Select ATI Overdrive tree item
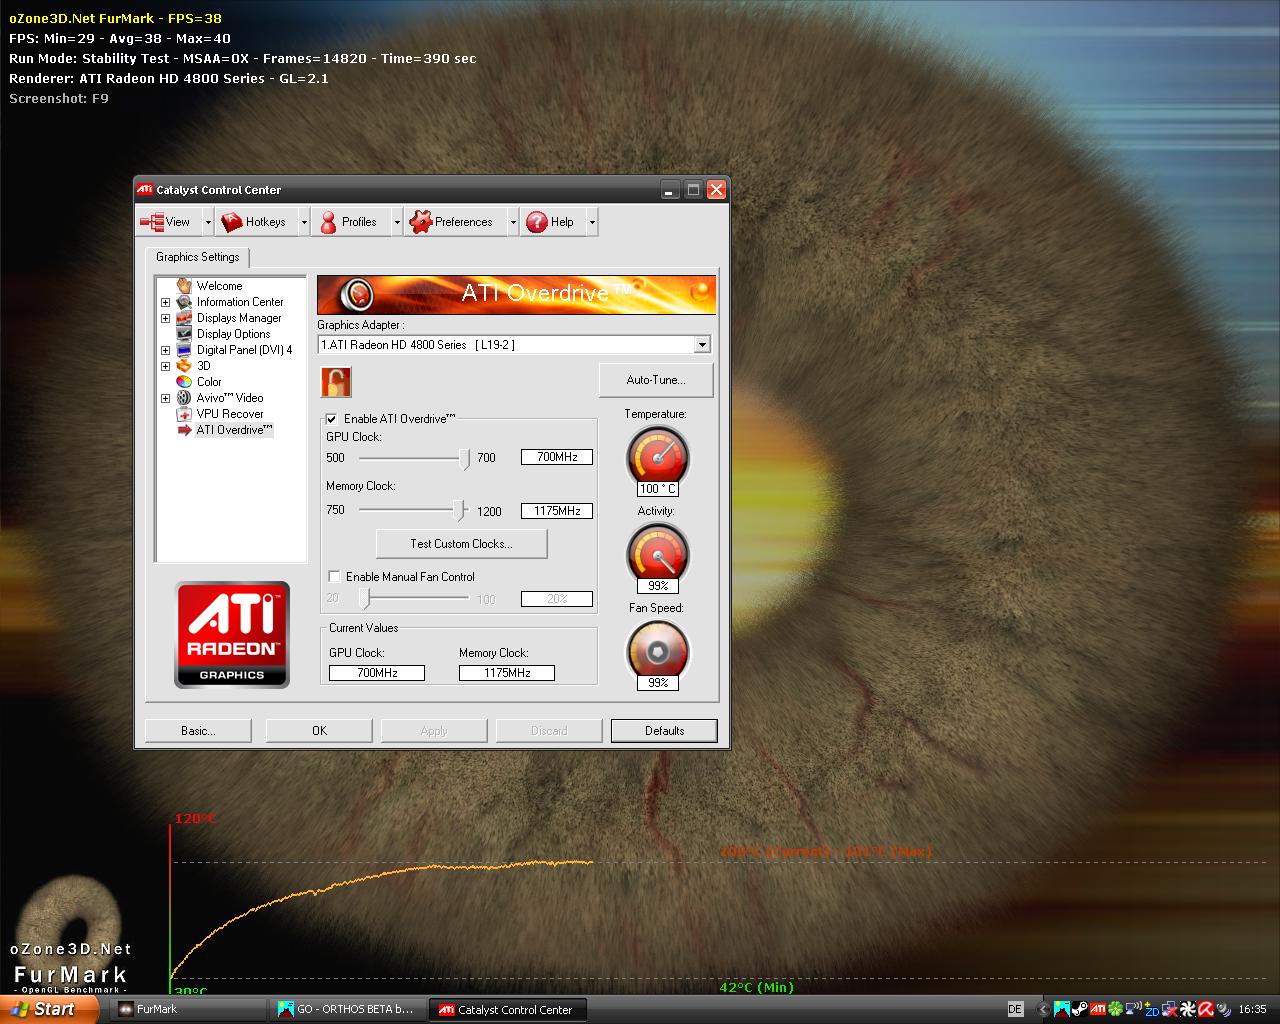This screenshot has width=1280, height=1024. click(x=234, y=430)
